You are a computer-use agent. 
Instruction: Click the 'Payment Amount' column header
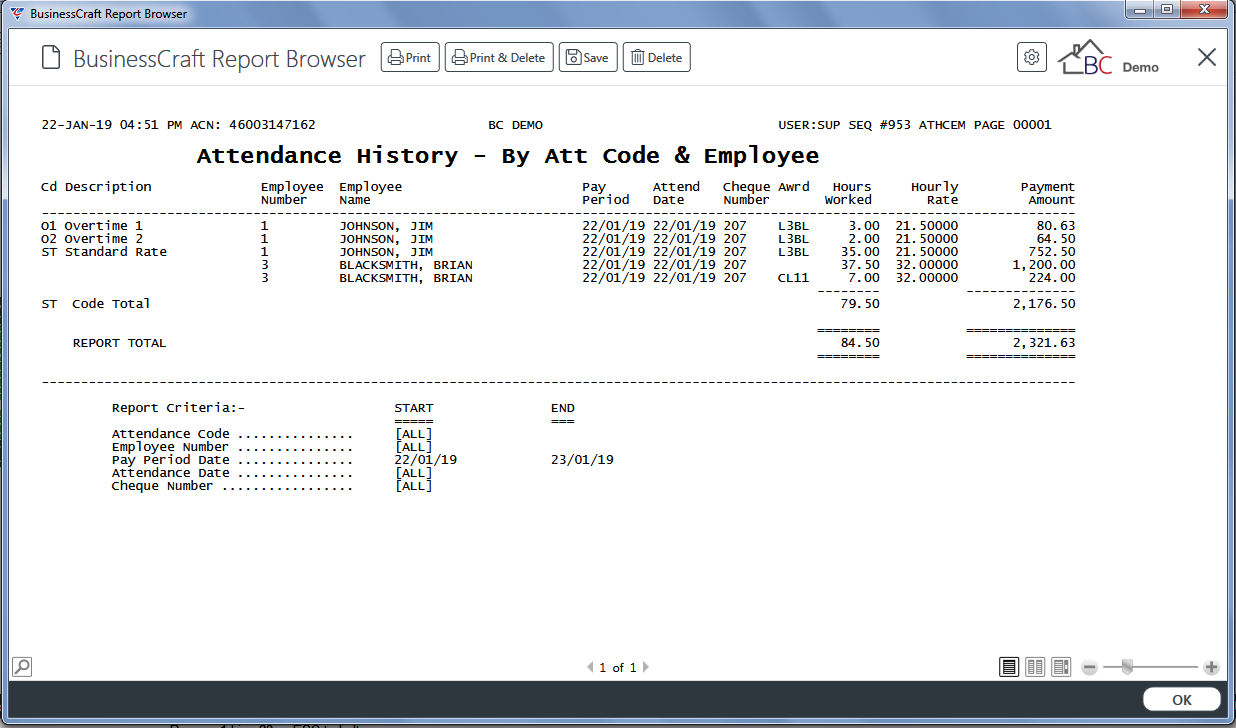(1047, 193)
